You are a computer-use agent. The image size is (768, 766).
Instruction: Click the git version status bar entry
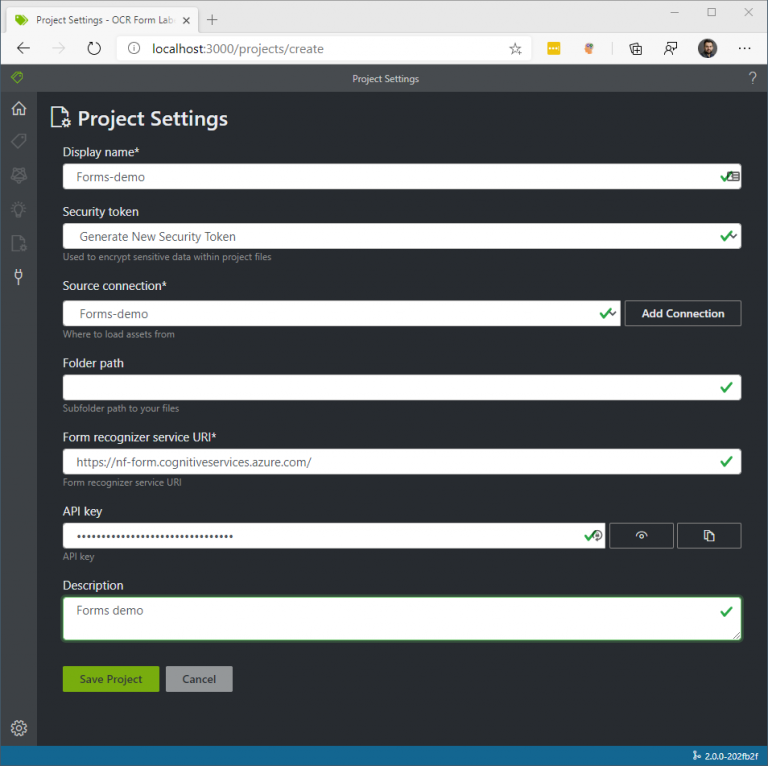tap(725, 756)
